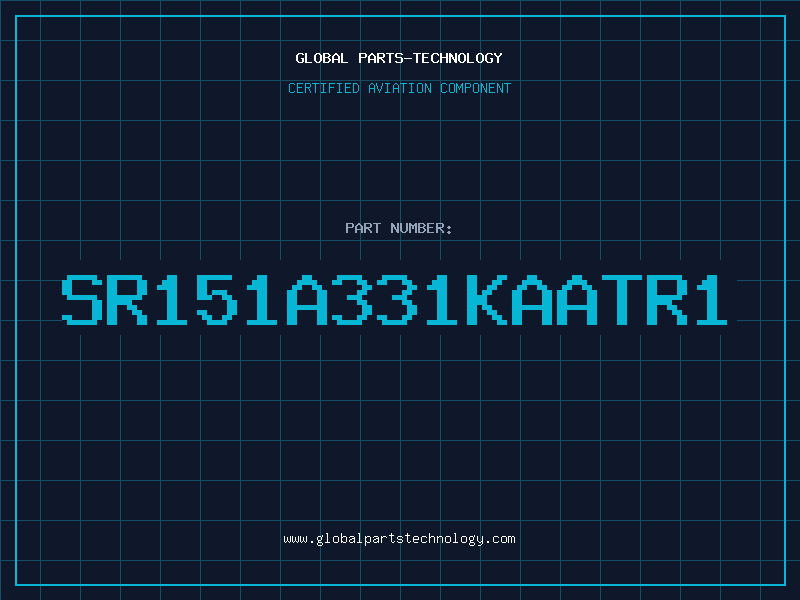Click the CERTIFIED AVIATION COMPONENT subtitle
The width and height of the screenshot is (800, 600).
point(399,88)
